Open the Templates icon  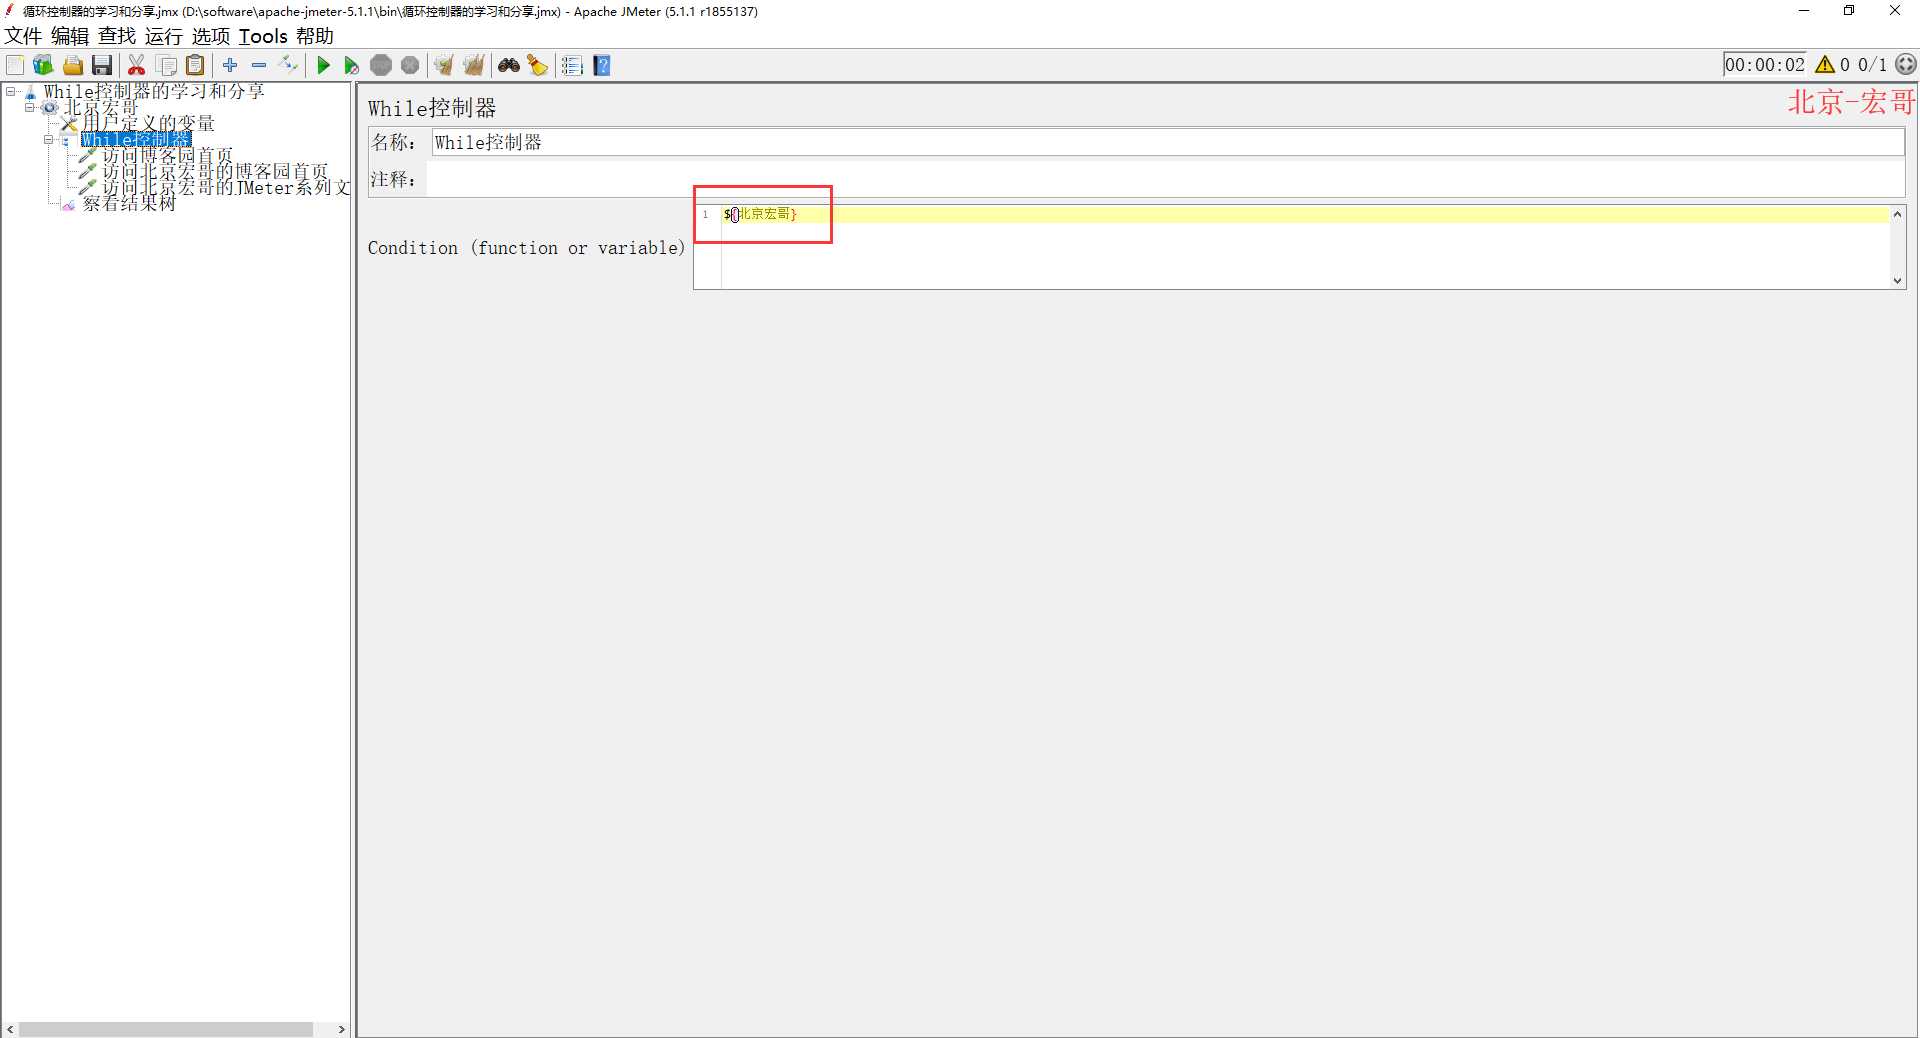43,65
